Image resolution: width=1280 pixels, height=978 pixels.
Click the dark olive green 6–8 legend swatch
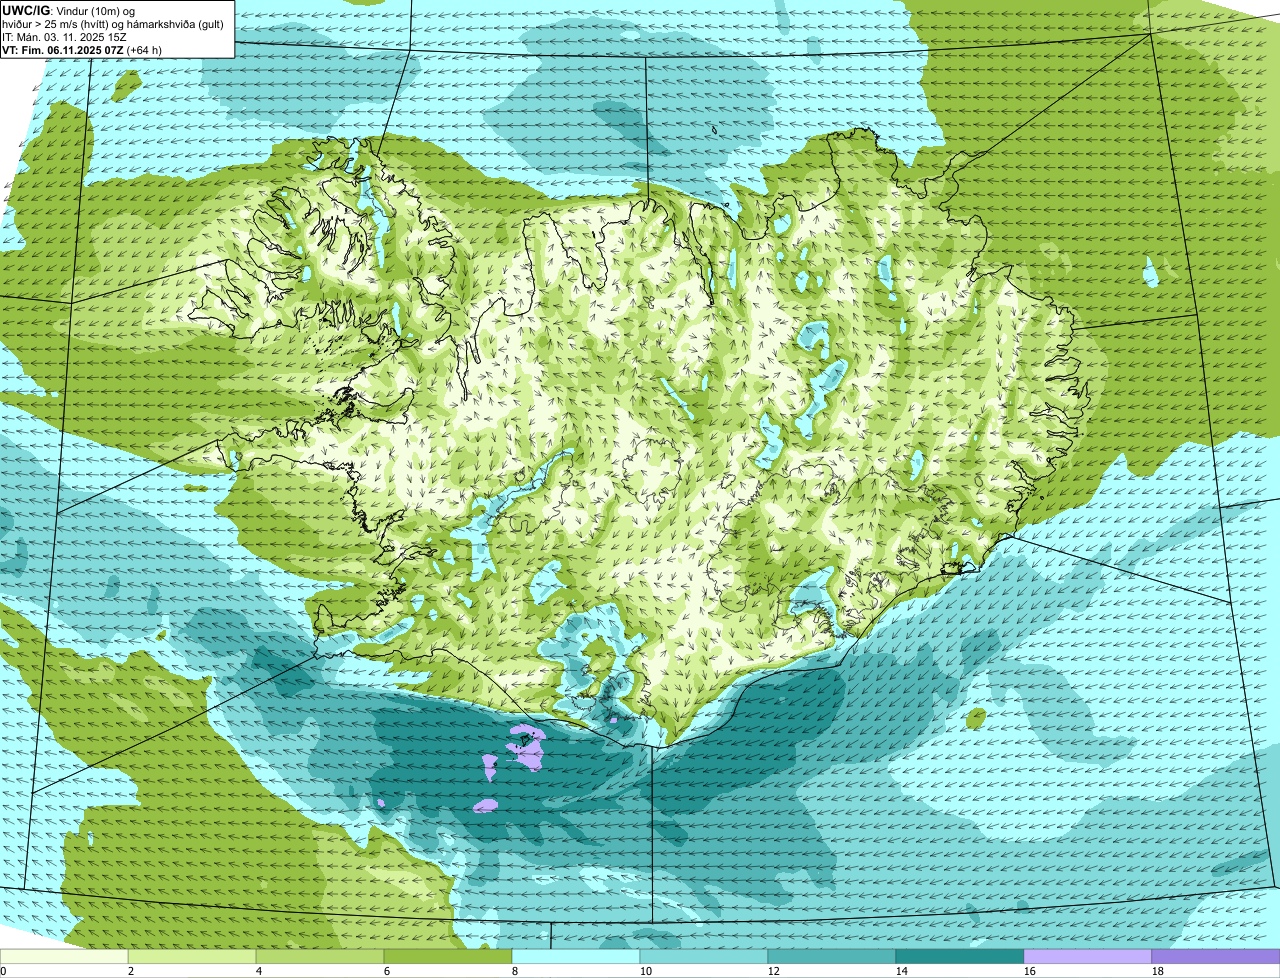(448, 957)
